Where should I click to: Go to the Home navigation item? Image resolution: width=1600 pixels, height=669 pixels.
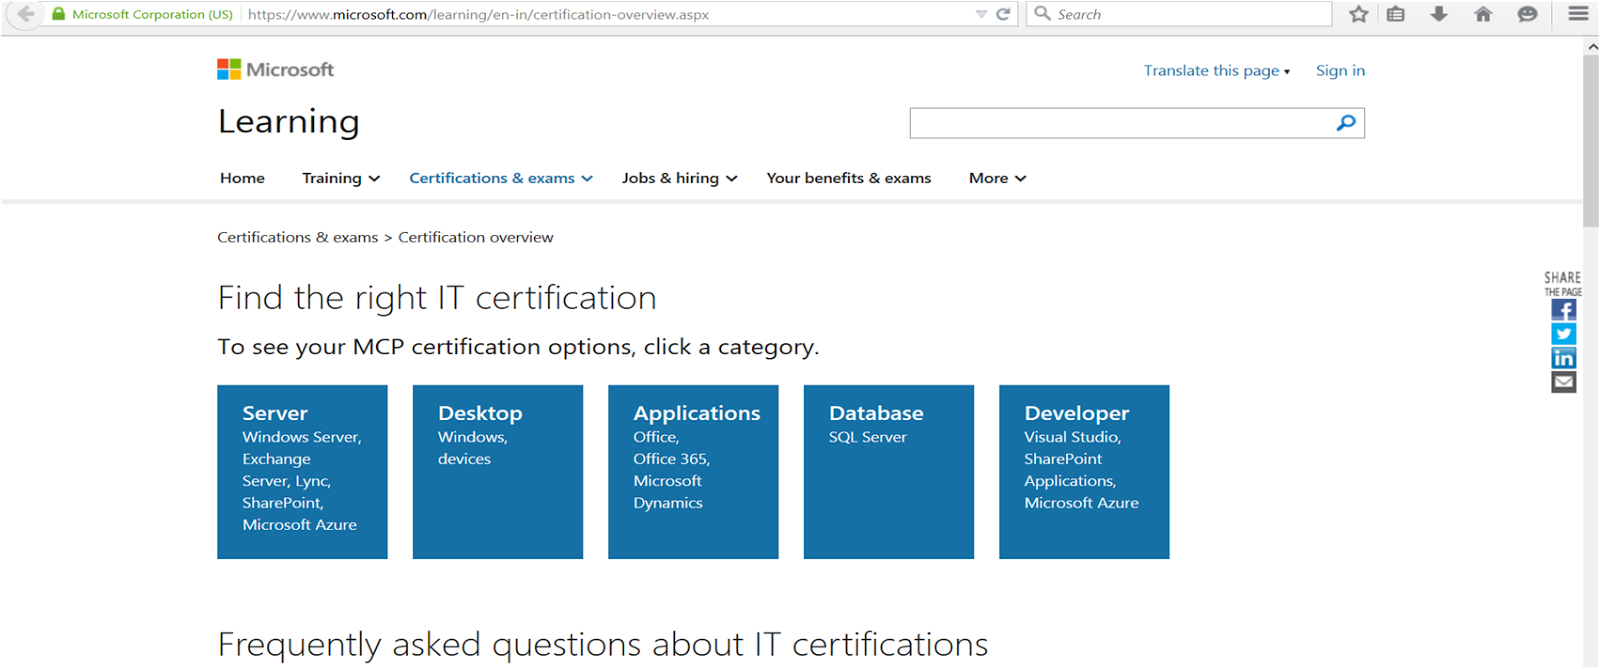[242, 178]
